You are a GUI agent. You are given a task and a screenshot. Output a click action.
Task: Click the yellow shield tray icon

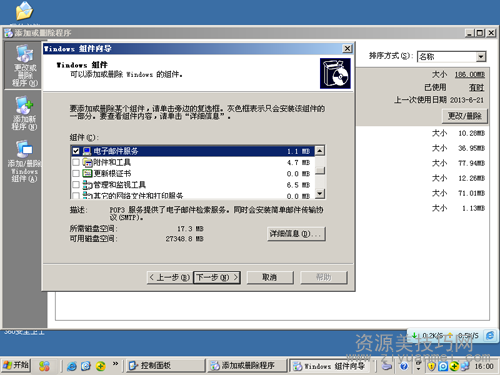click(x=431, y=367)
